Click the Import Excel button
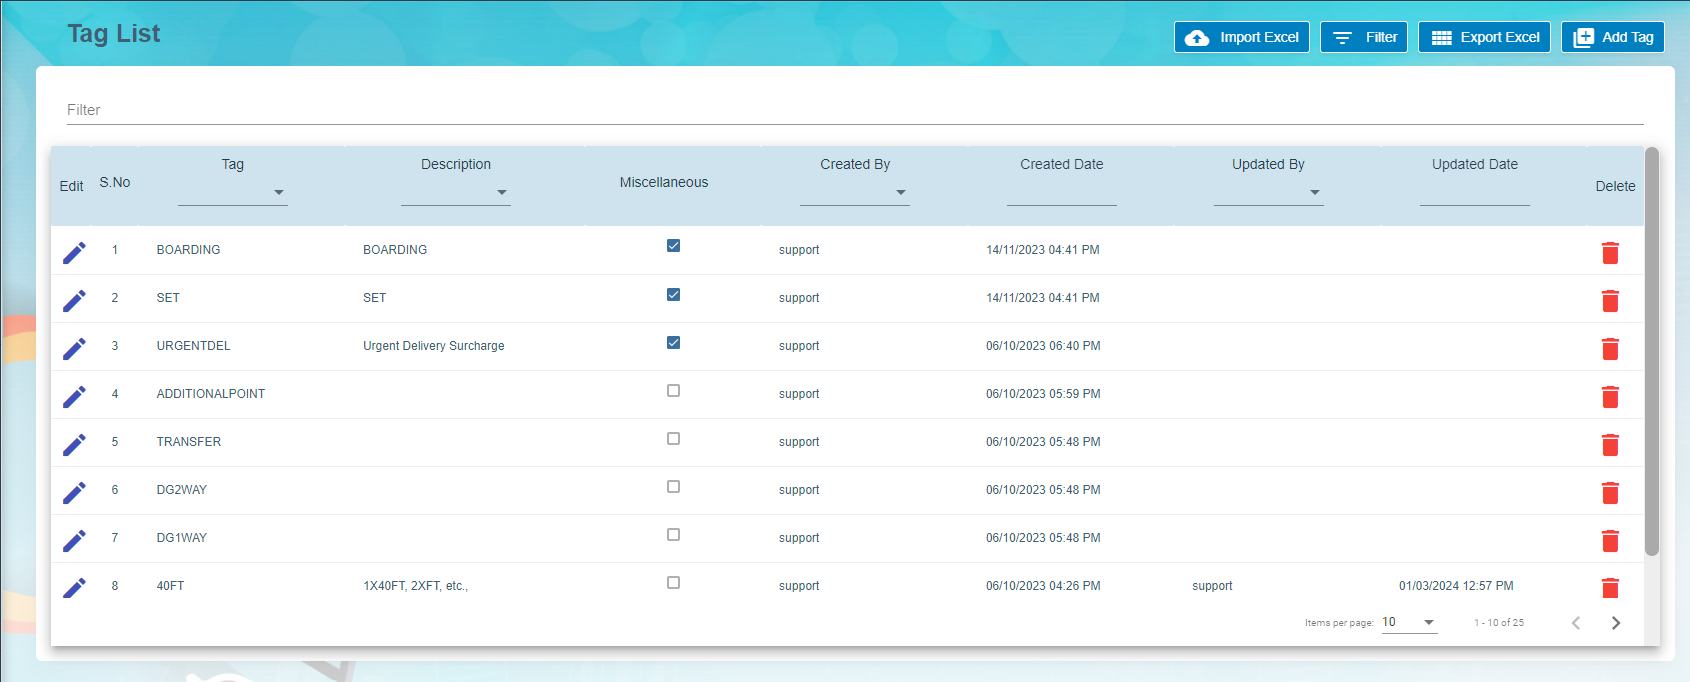 pyautogui.click(x=1241, y=37)
